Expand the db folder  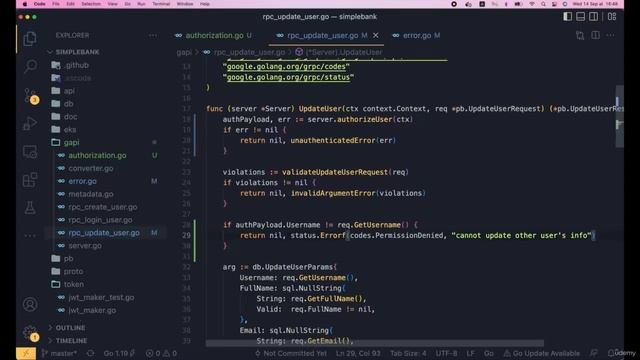click(x=62, y=104)
